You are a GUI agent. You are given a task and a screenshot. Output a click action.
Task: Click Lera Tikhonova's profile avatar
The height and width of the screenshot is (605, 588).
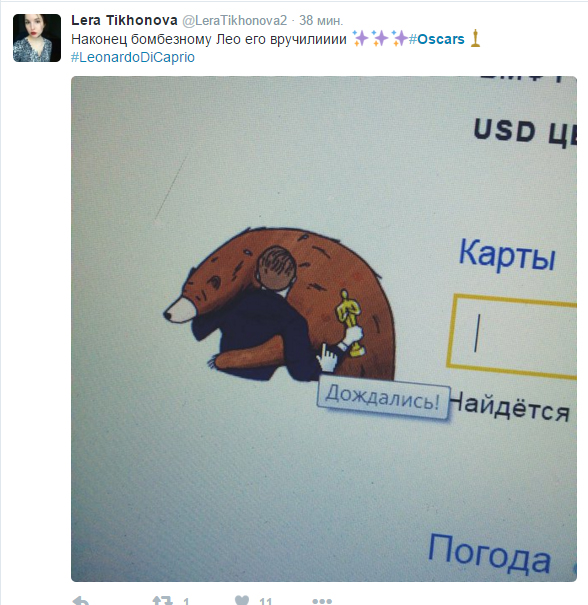(37, 38)
